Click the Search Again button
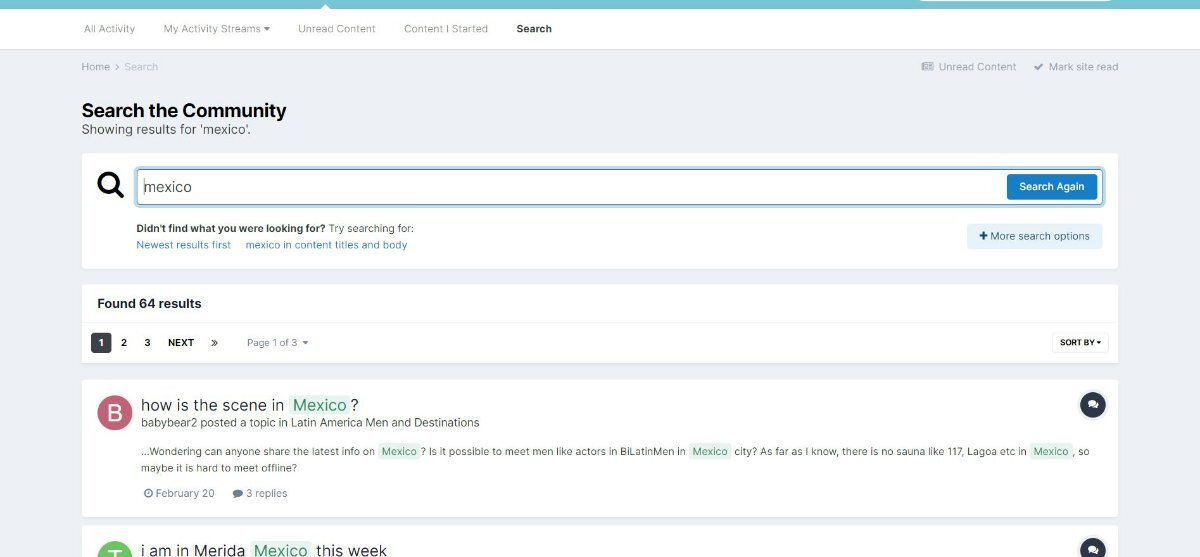 pos(1051,187)
